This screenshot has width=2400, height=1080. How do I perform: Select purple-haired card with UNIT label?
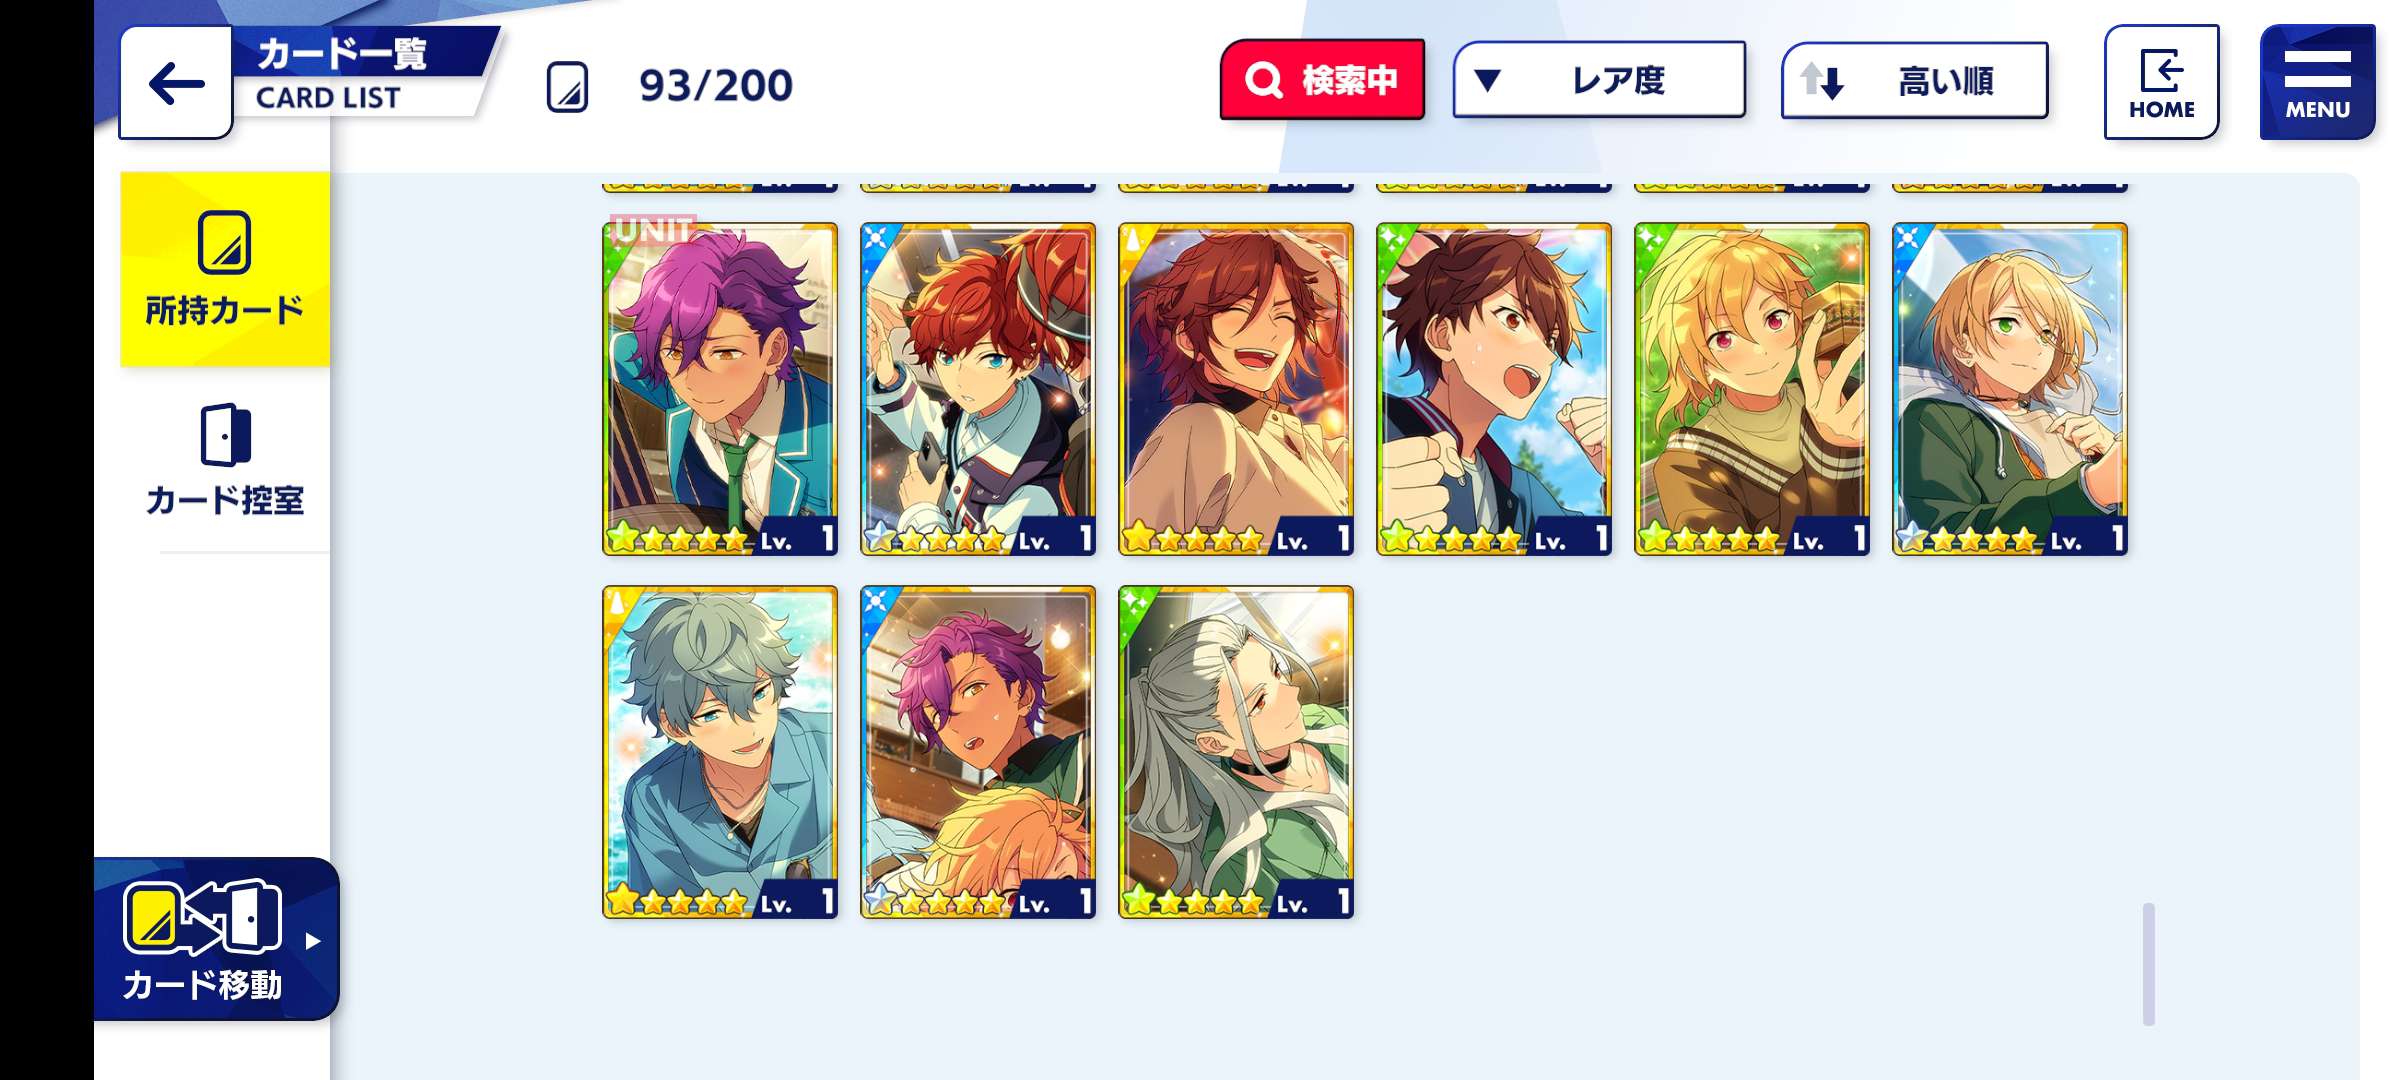coord(720,389)
